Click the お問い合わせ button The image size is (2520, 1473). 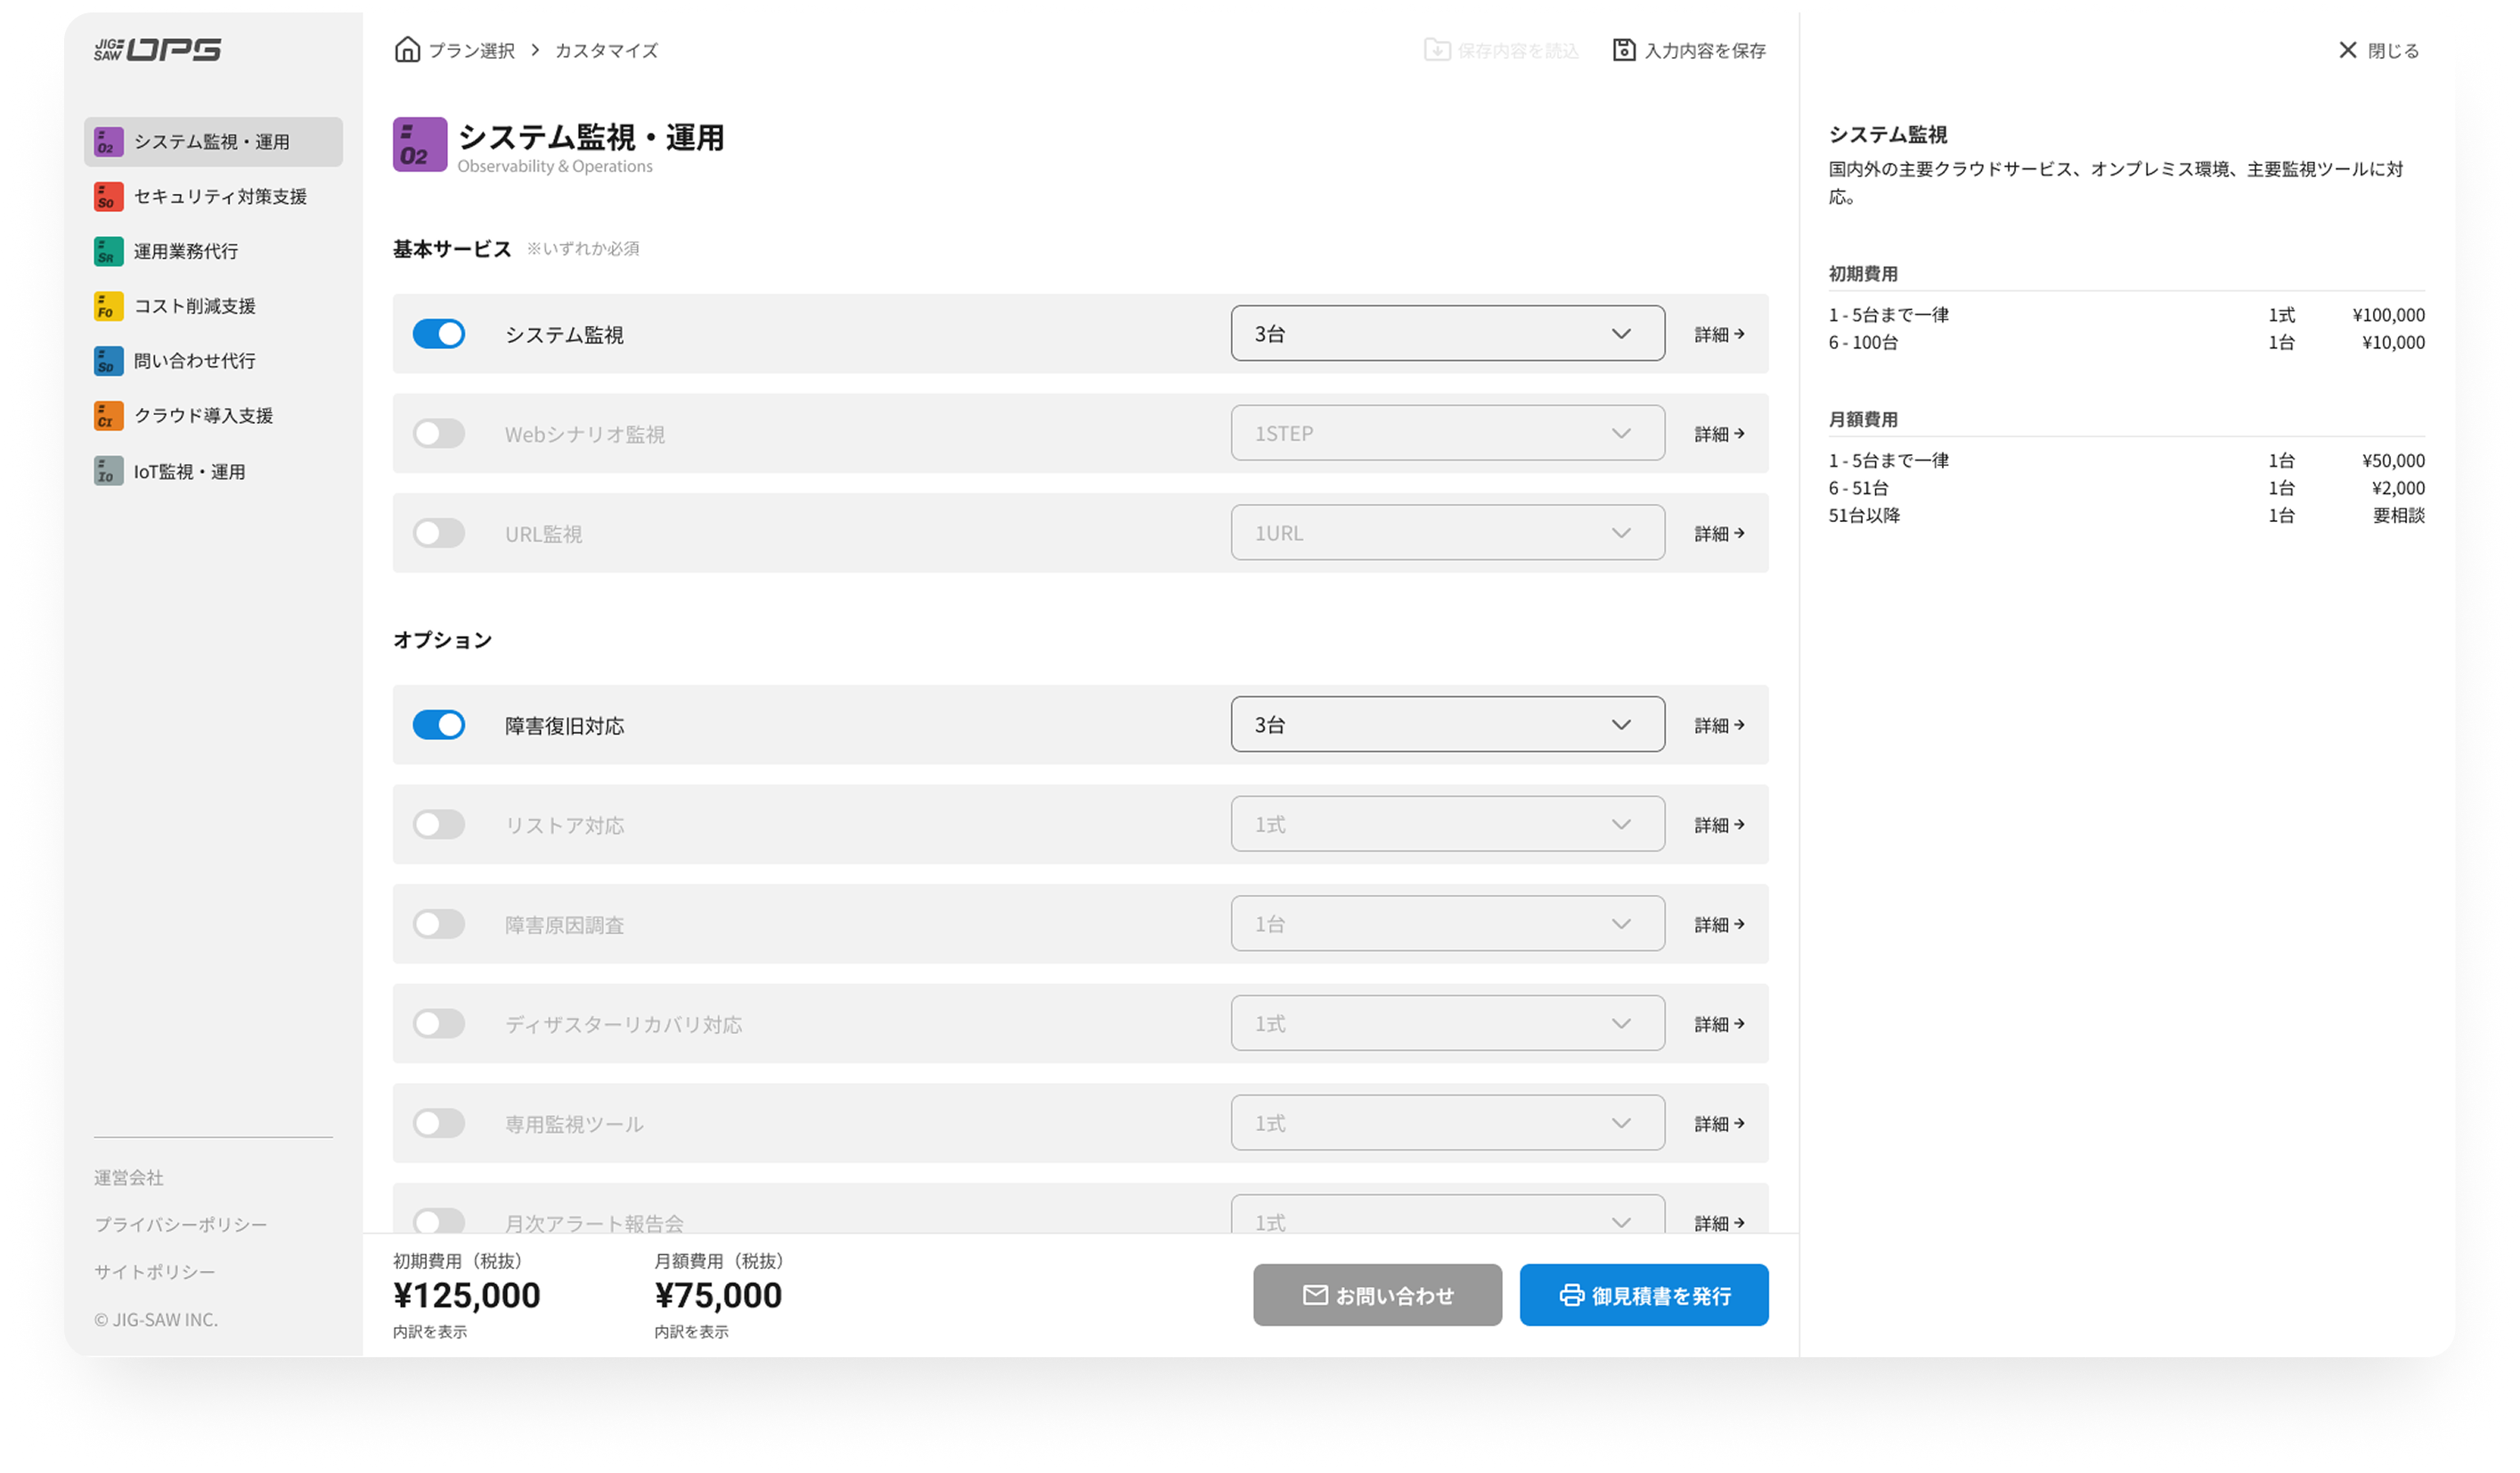pyautogui.click(x=1377, y=1295)
